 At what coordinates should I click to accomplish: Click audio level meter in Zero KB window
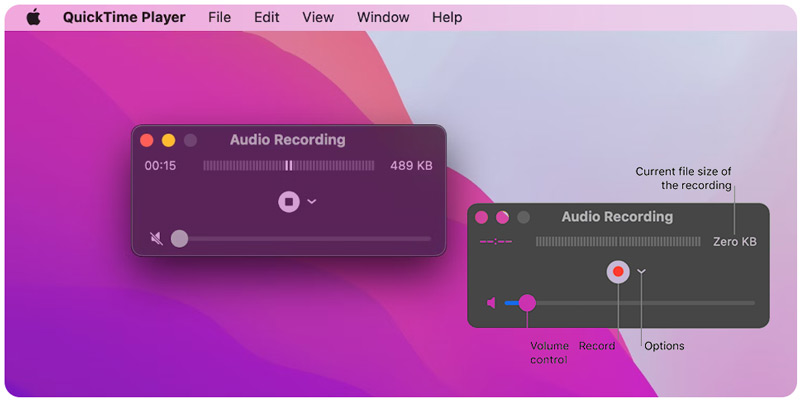(x=618, y=241)
